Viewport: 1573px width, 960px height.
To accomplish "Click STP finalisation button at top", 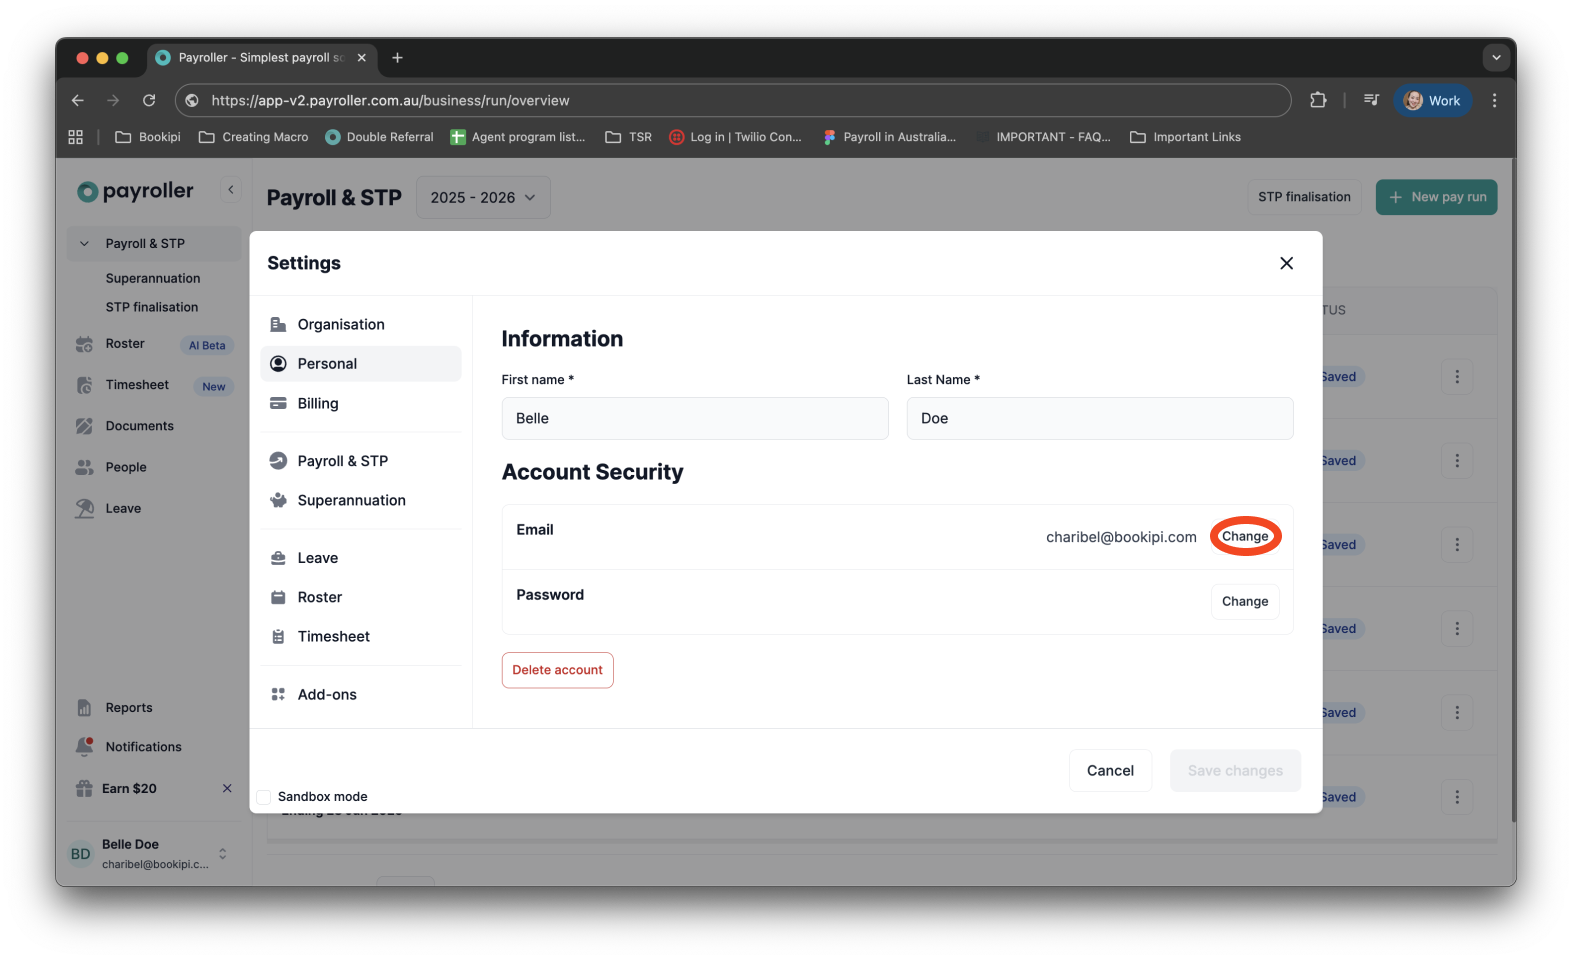I will point(1304,197).
